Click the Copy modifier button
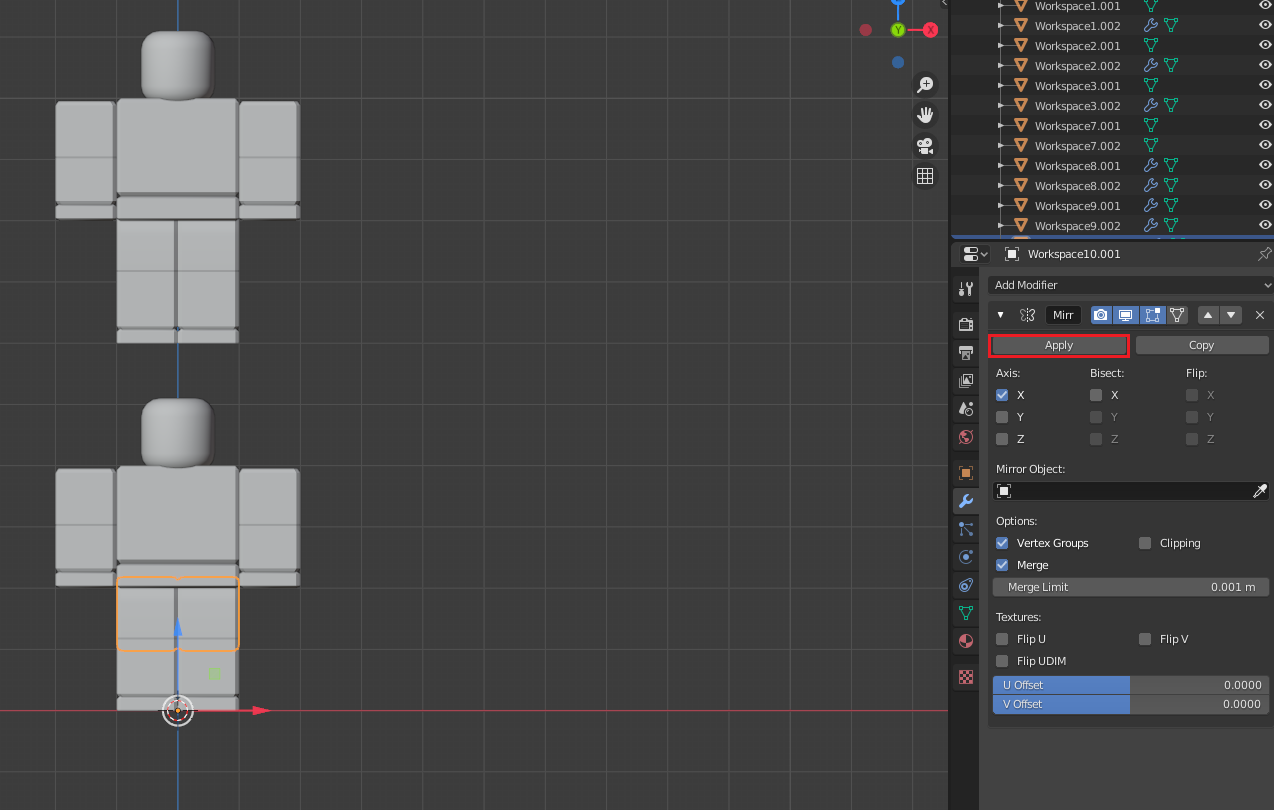The height and width of the screenshot is (810, 1274). [x=1202, y=345]
